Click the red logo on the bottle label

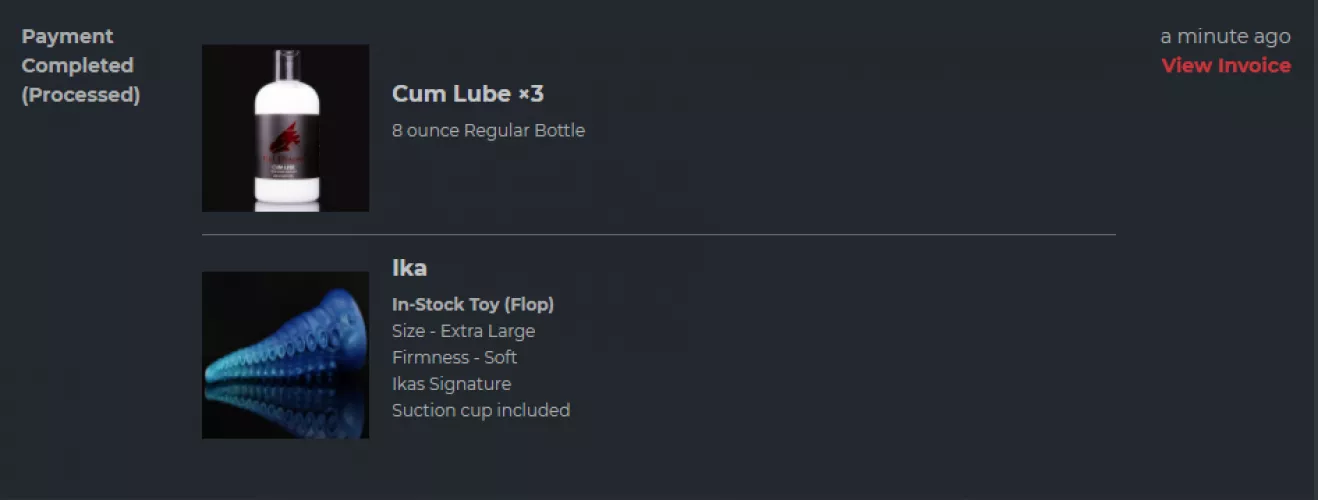pos(285,138)
